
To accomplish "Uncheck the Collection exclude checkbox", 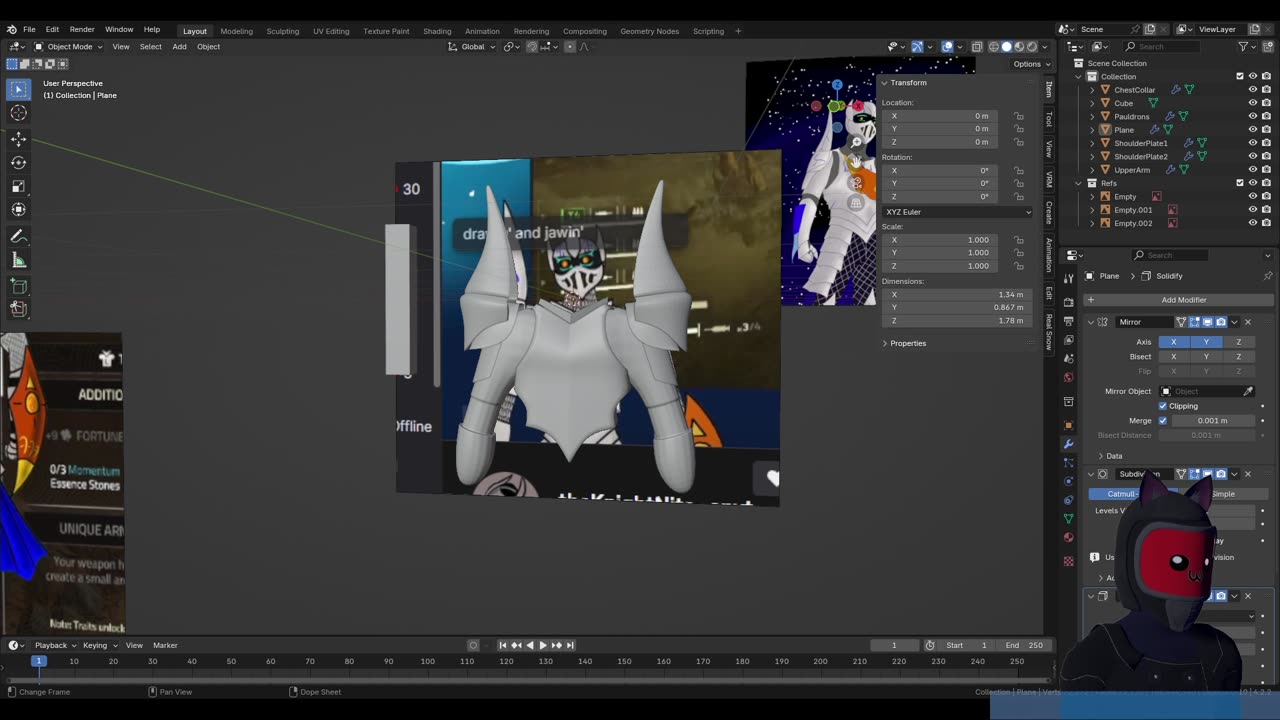I will 1240,76.
